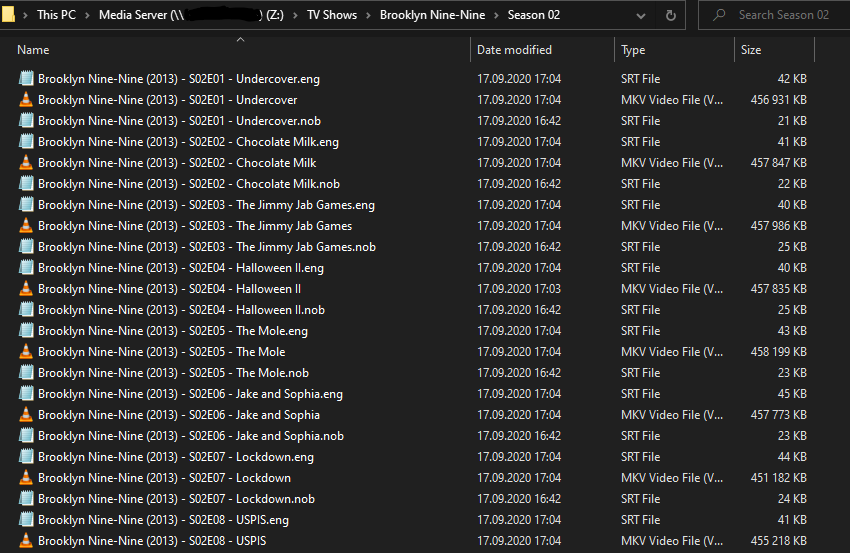850x553 pixels.
Task: Select file name S02E07 - Lockdown video
Action: click(x=164, y=478)
